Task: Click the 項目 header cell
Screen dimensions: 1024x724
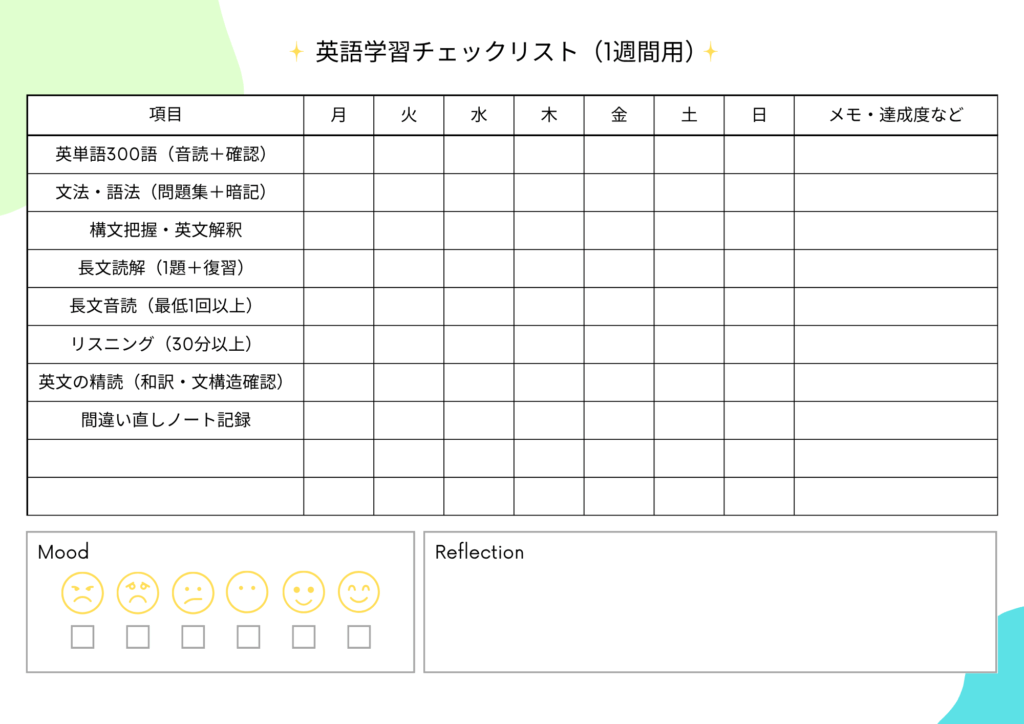Action: point(166,115)
